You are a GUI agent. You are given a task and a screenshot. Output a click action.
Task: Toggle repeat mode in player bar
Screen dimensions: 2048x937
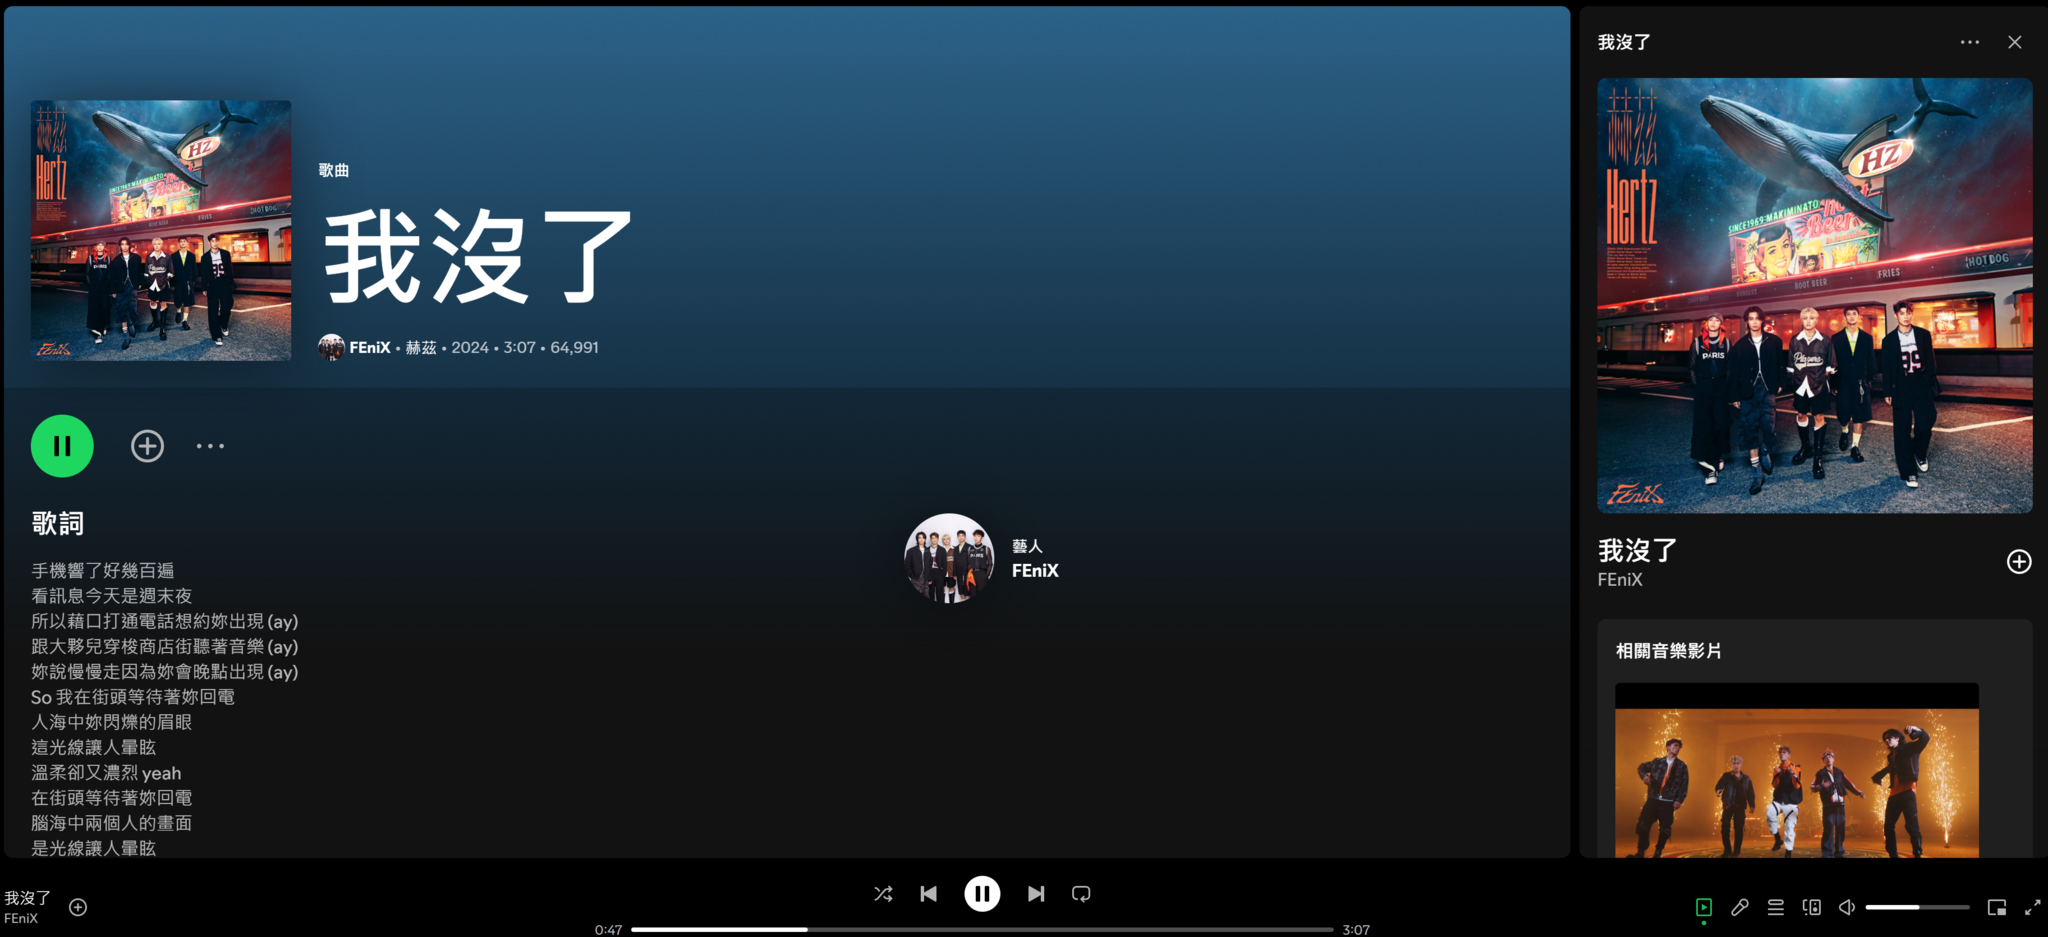1081,894
